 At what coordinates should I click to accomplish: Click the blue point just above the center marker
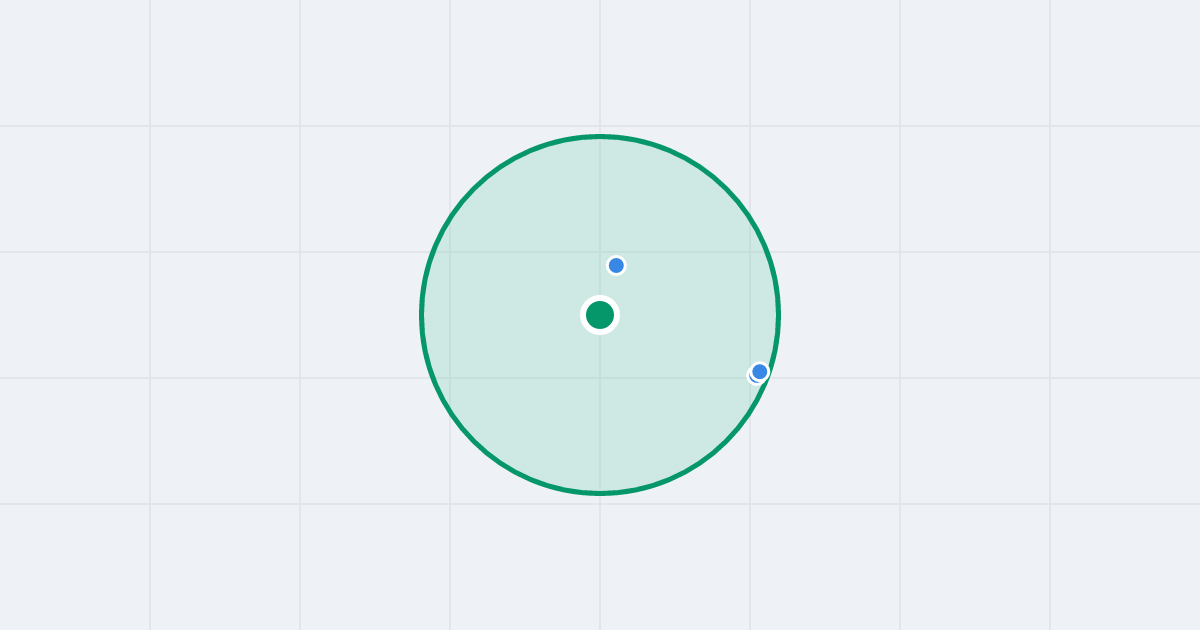(x=616, y=265)
